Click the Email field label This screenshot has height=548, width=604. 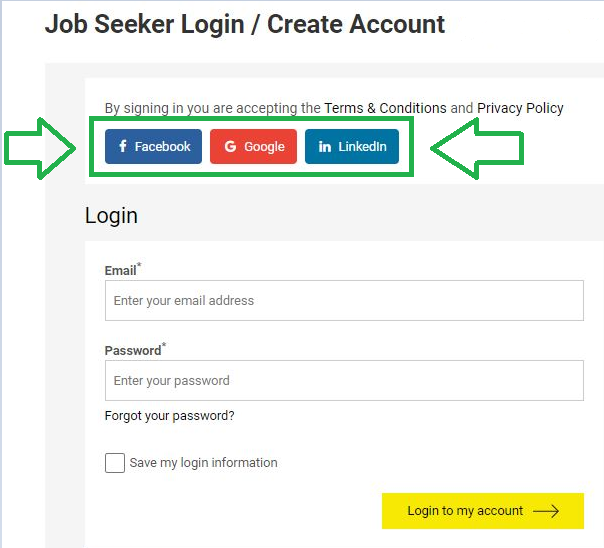click(x=120, y=270)
